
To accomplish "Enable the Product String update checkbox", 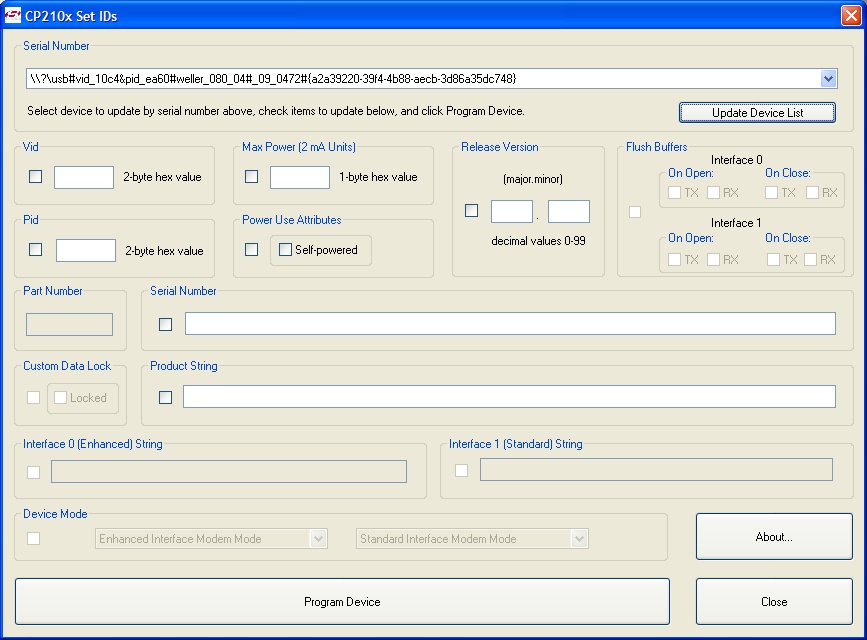I will pos(165,397).
